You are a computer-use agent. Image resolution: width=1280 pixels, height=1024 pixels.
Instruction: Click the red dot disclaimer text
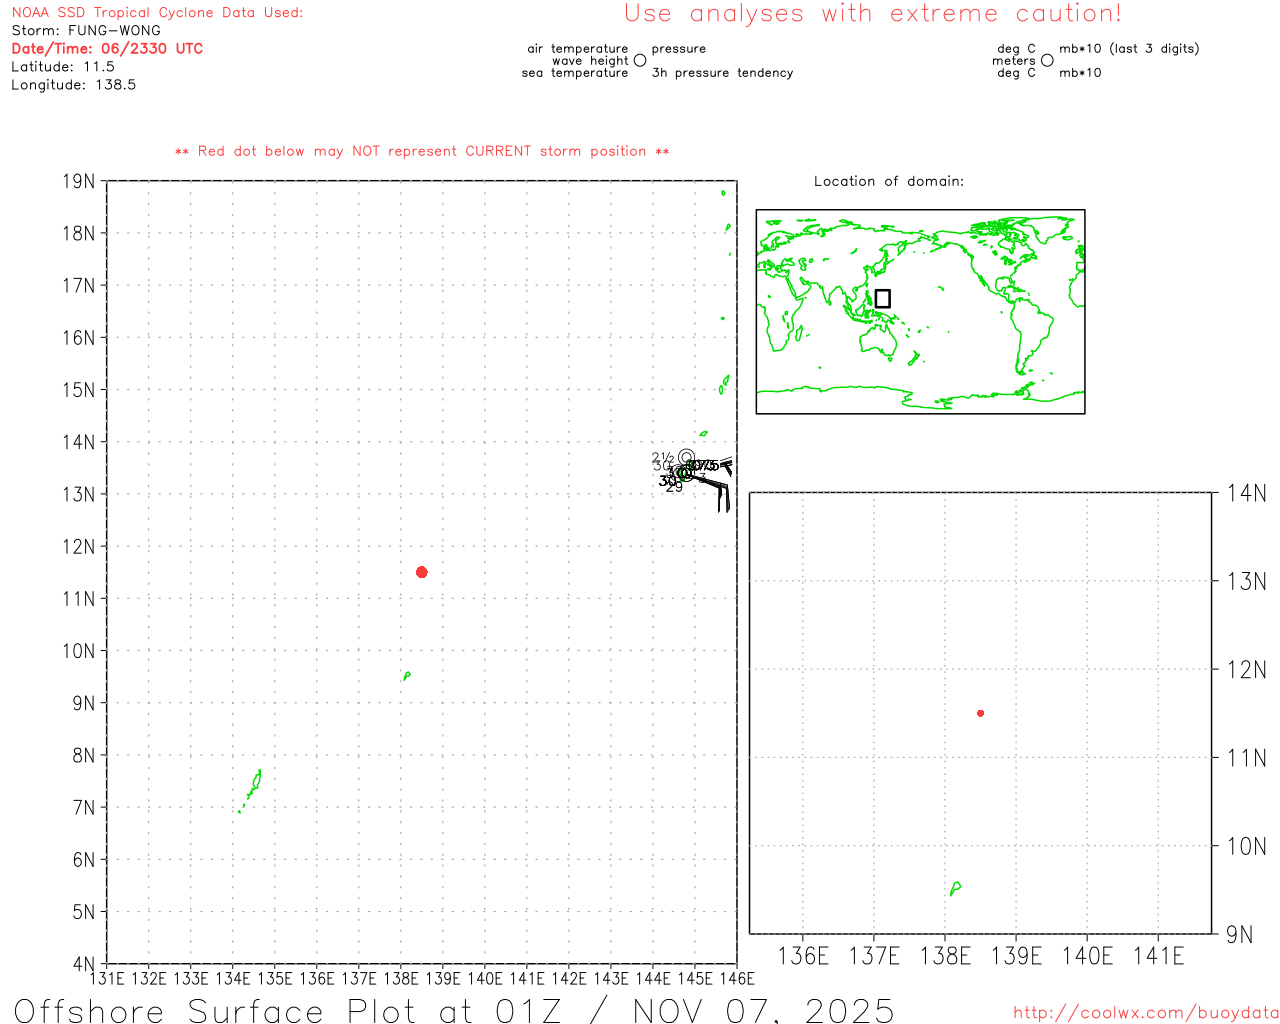pyautogui.click(x=422, y=151)
